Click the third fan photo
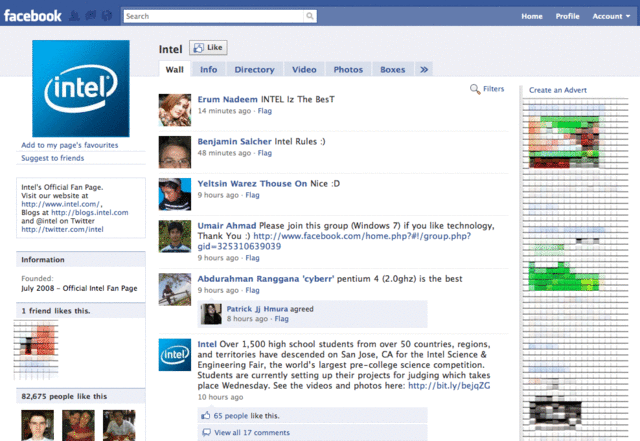The width and height of the screenshot is (640, 441). coord(119,425)
